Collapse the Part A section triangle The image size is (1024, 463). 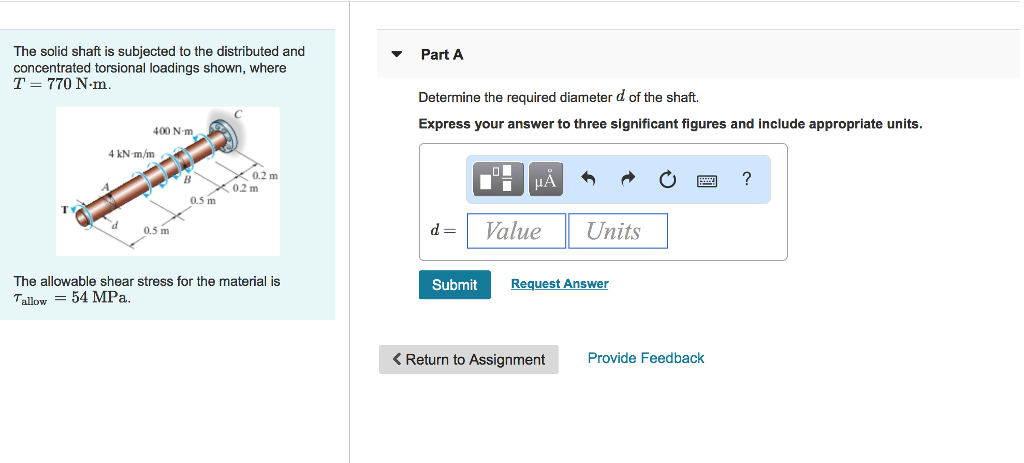[397, 55]
